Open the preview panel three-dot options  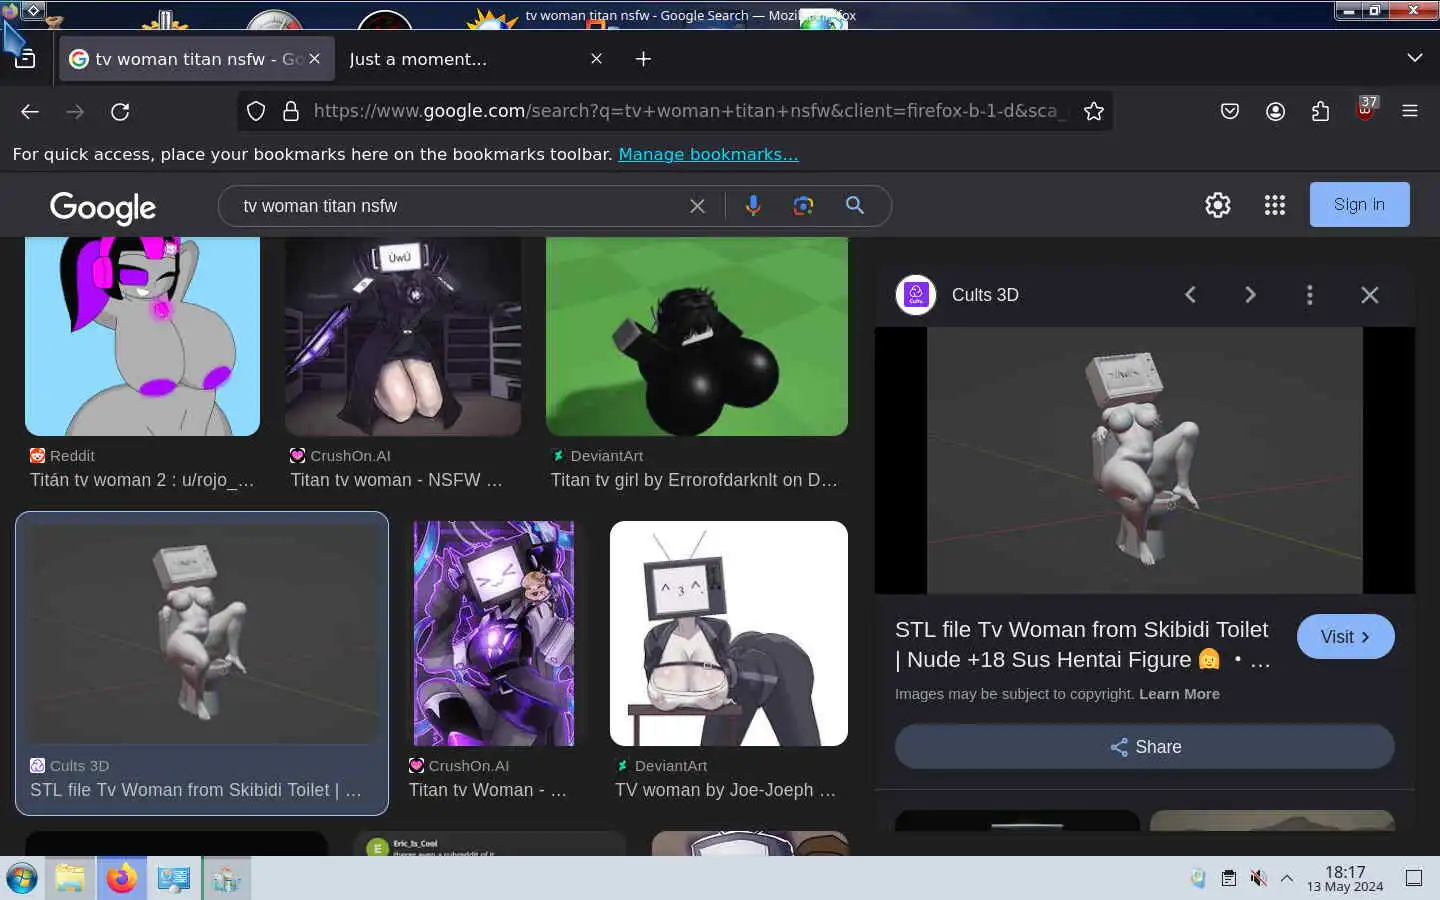point(1310,295)
